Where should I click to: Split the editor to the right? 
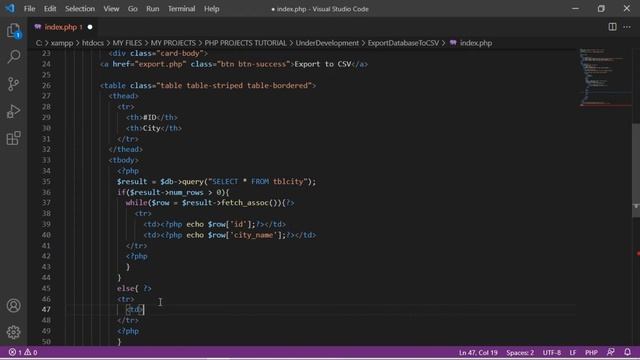coord(612,27)
